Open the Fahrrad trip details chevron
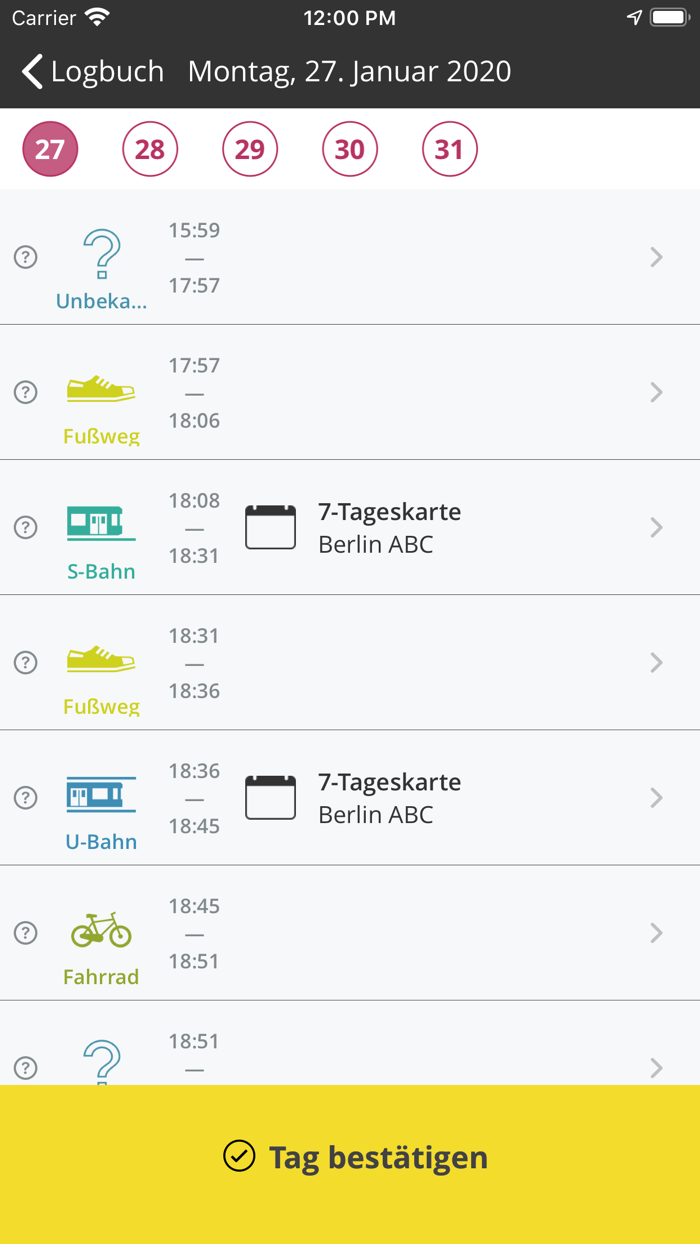Image resolution: width=700 pixels, height=1244 pixels. [x=657, y=932]
